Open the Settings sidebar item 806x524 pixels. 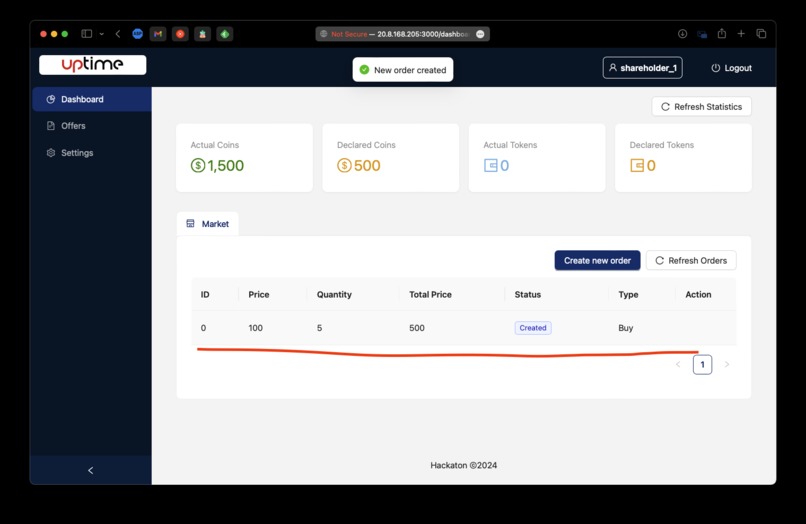coord(92,153)
